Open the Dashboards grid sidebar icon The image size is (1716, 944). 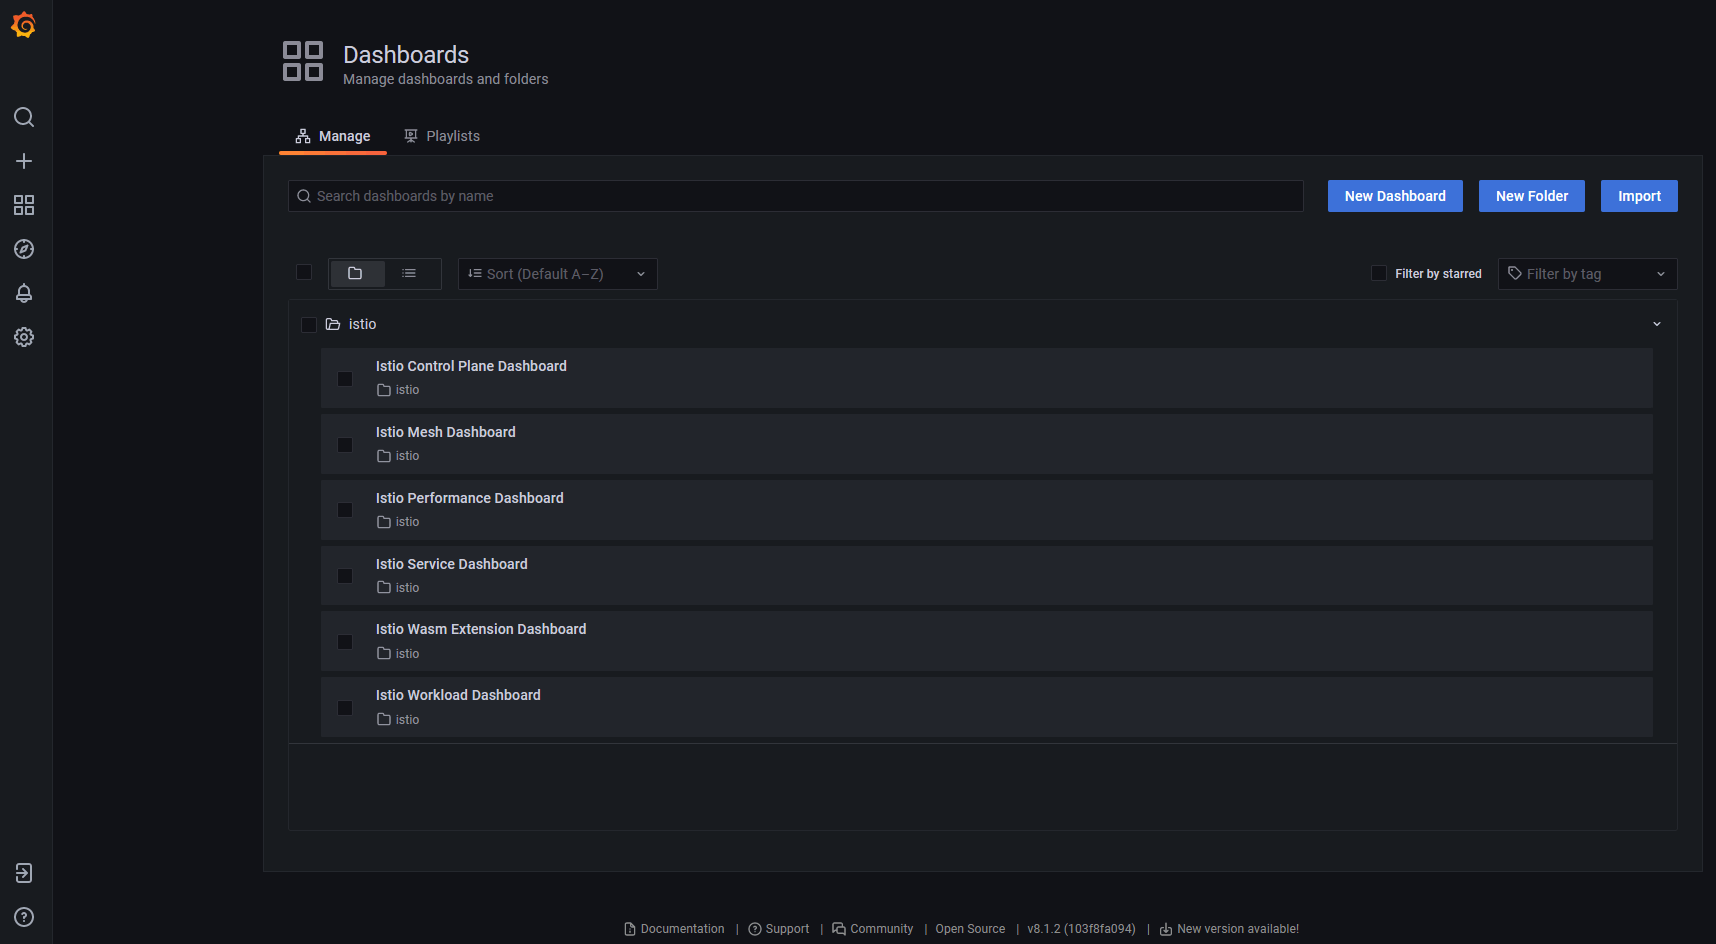pyautogui.click(x=24, y=205)
